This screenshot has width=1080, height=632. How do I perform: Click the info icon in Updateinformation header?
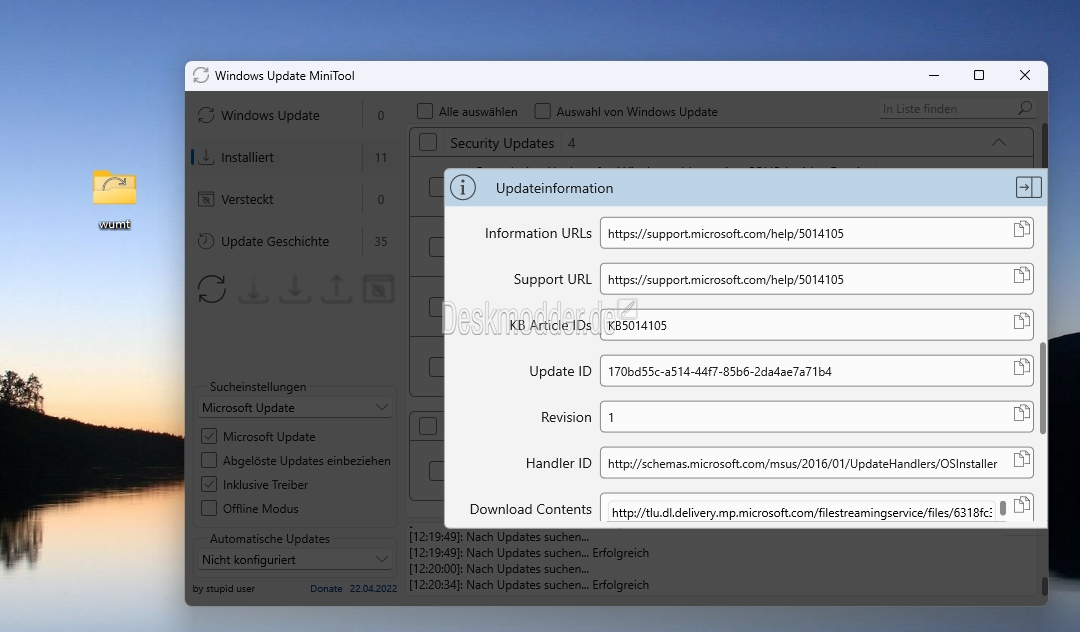[x=463, y=187]
